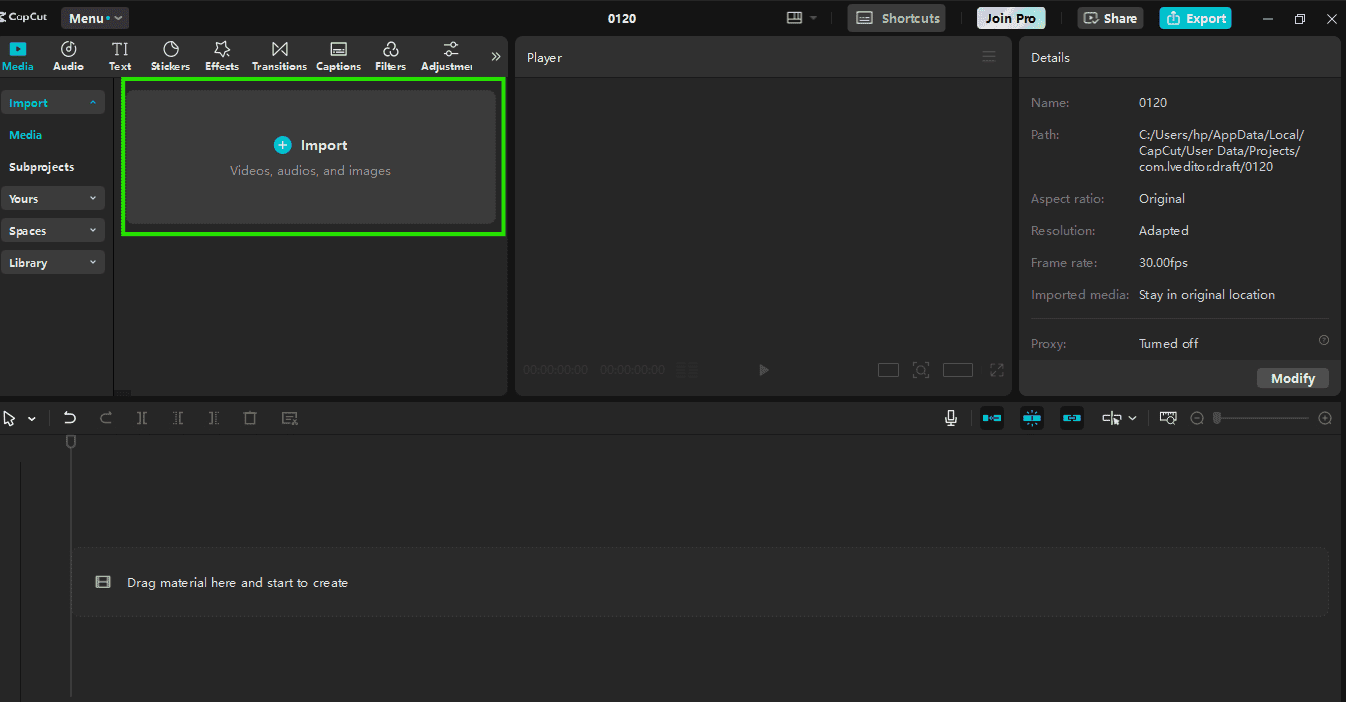The height and width of the screenshot is (702, 1346).
Task: Open the Filters panel
Action: (x=390, y=56)
